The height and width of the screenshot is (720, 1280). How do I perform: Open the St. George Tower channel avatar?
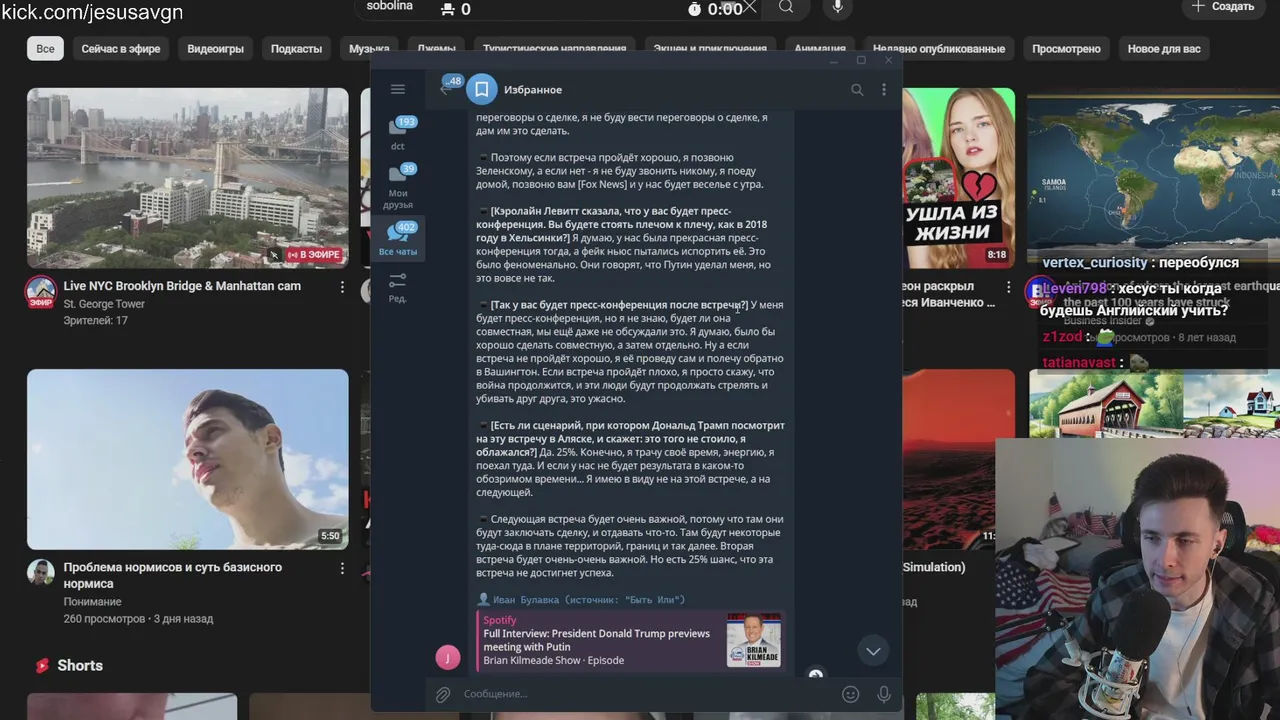[x=40, y=292]
